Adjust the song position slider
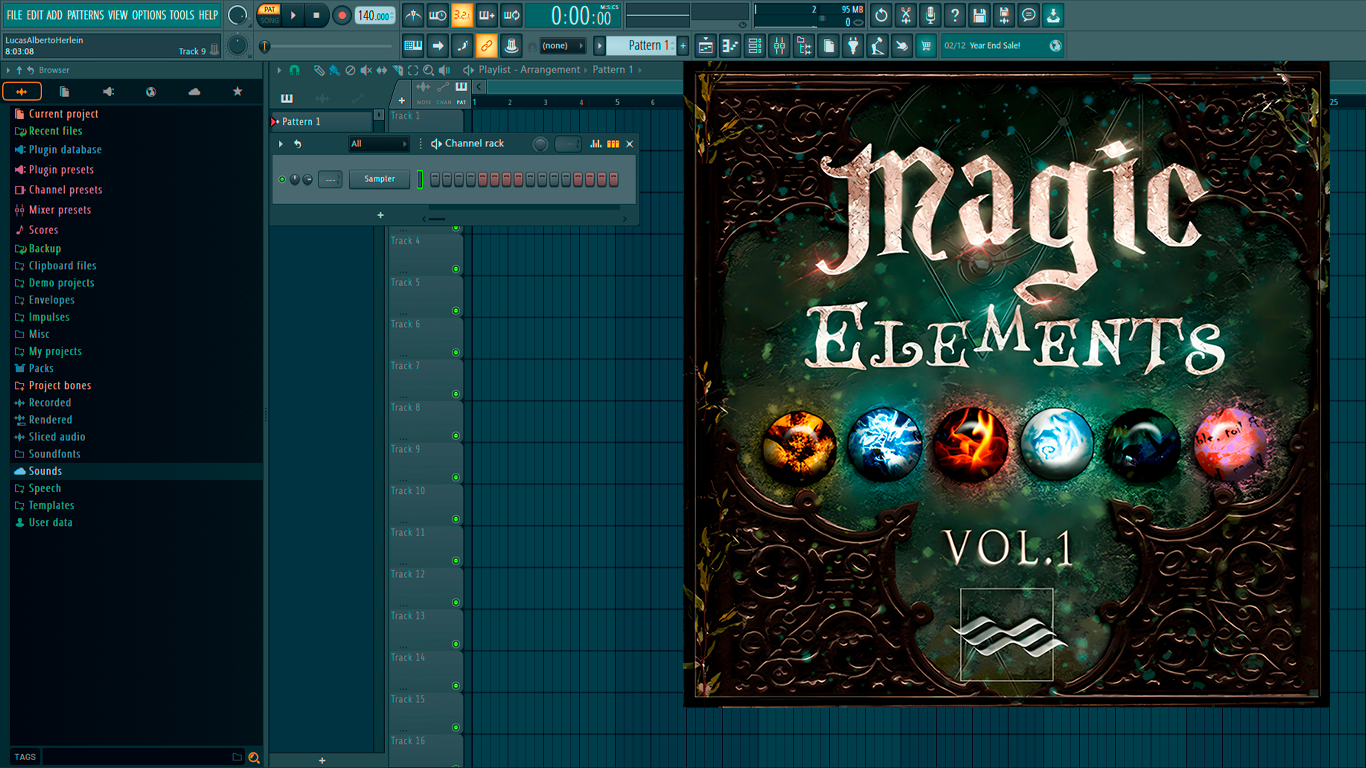 pyautogui.click(x=326, y=46)
